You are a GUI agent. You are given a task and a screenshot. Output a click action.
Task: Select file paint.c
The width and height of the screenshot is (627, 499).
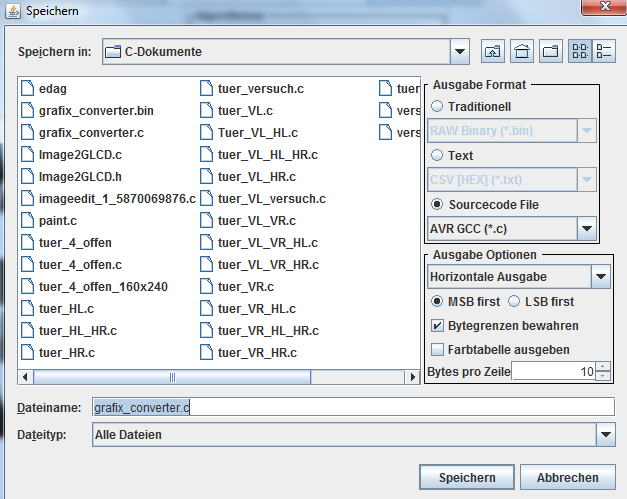coord(49,220)
